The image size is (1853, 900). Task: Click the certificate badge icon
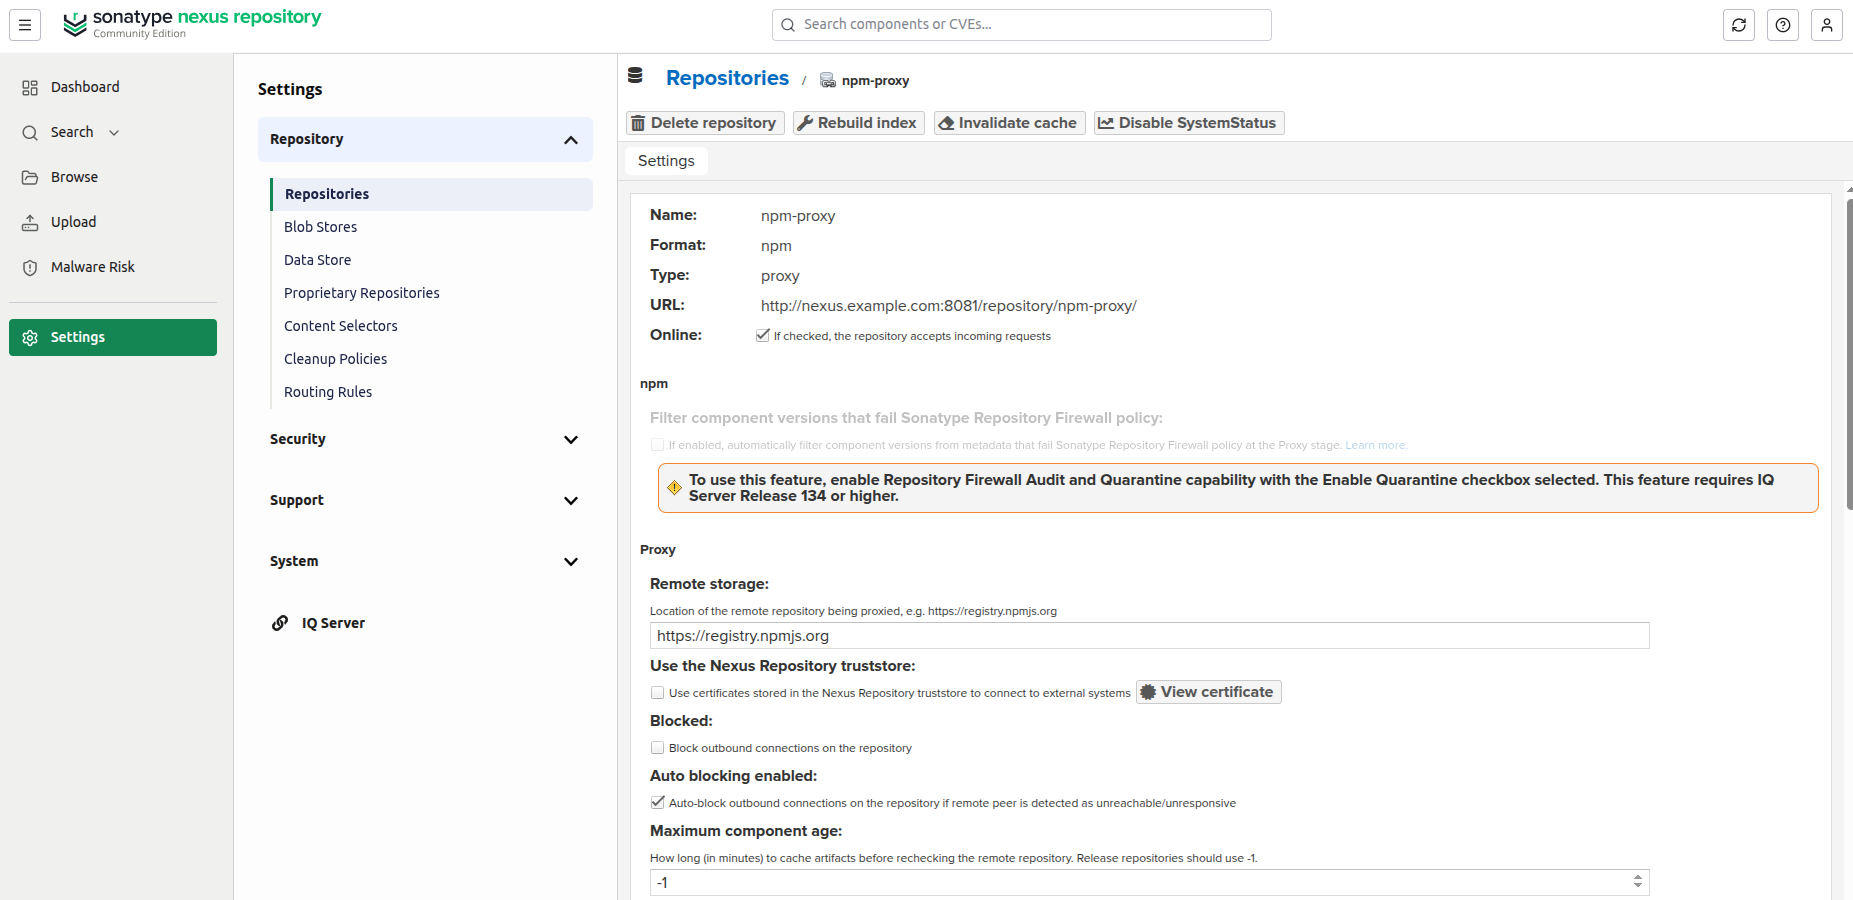point(1148,692)
